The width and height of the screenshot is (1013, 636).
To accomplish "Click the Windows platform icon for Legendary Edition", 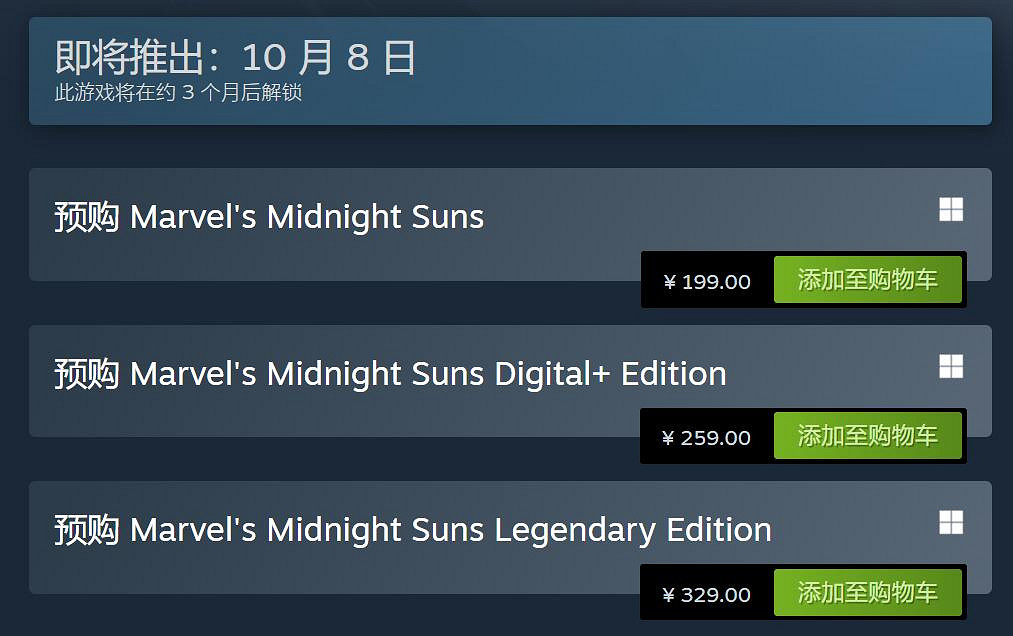I will coord(950,522).
